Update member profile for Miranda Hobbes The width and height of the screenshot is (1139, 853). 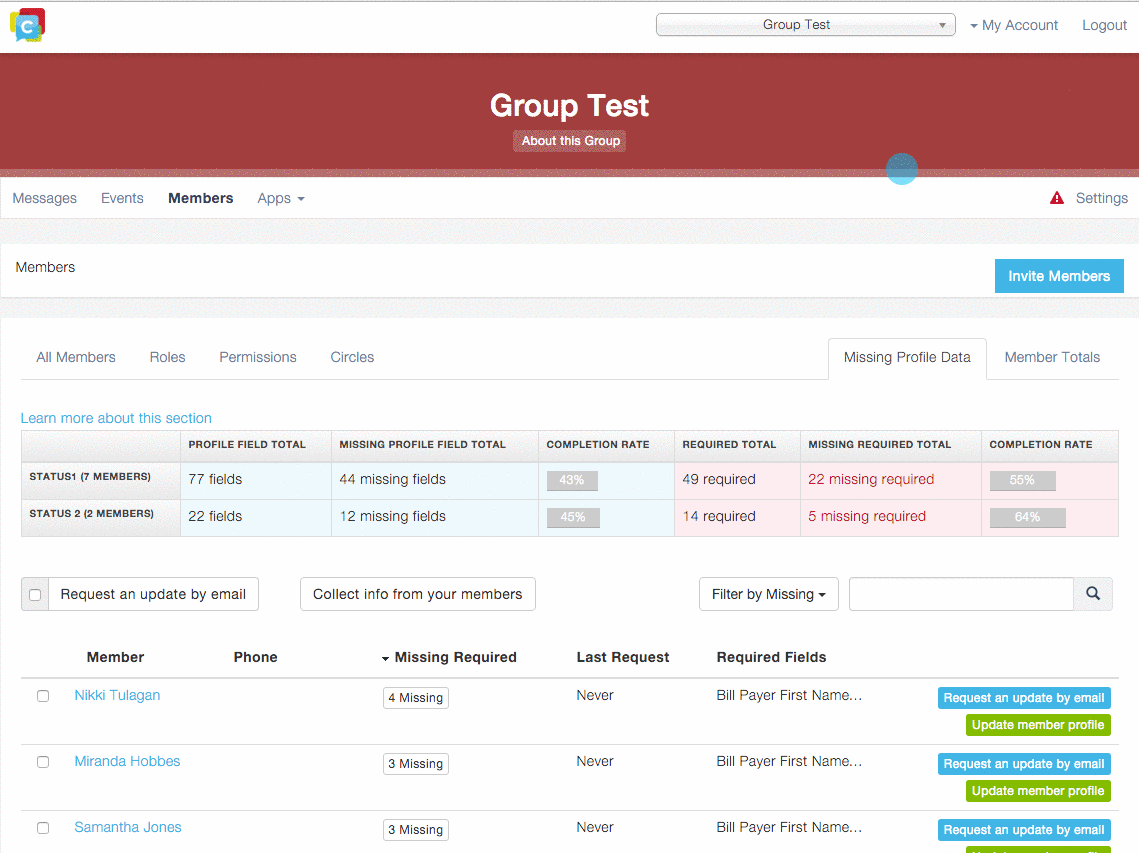pyautogui.click(x=1038, y=791)
